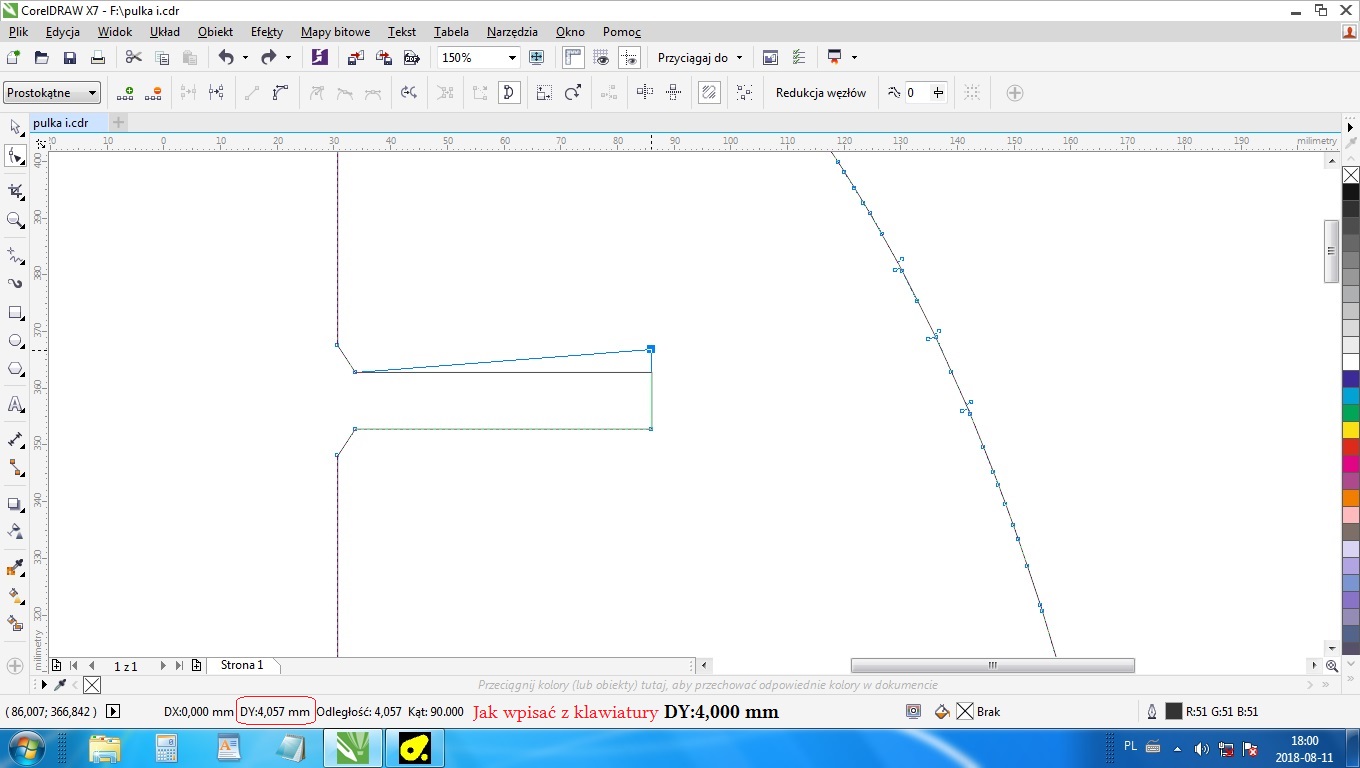Image resolution: width=1360 pixels, height=768 pixels.
Task: Add a new document tab
Action: (x=118, y=122)
